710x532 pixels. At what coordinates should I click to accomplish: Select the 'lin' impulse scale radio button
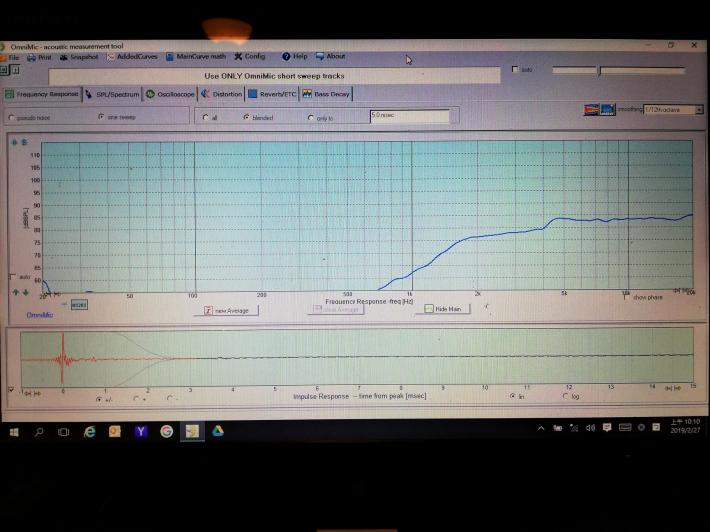click(513, 396)
